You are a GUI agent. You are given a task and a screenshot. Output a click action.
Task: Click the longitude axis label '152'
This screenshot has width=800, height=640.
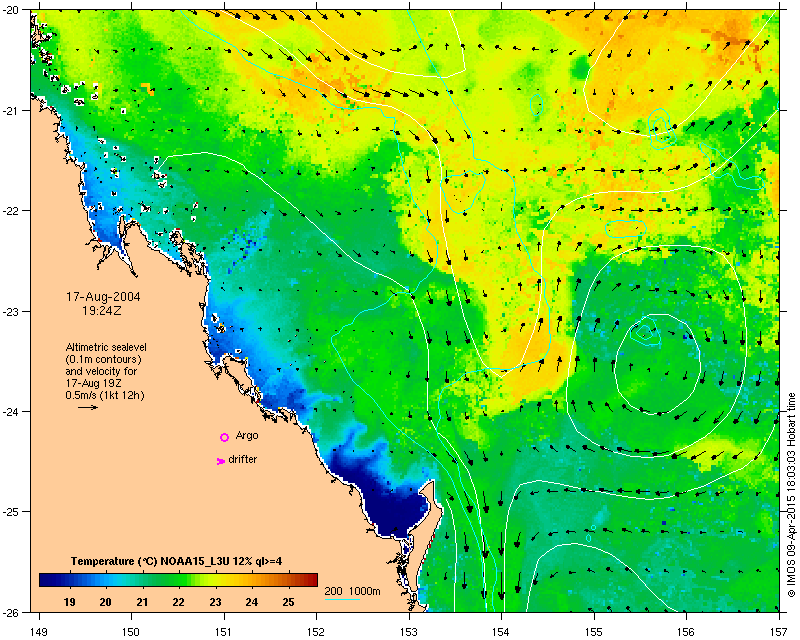click(316, 631)
